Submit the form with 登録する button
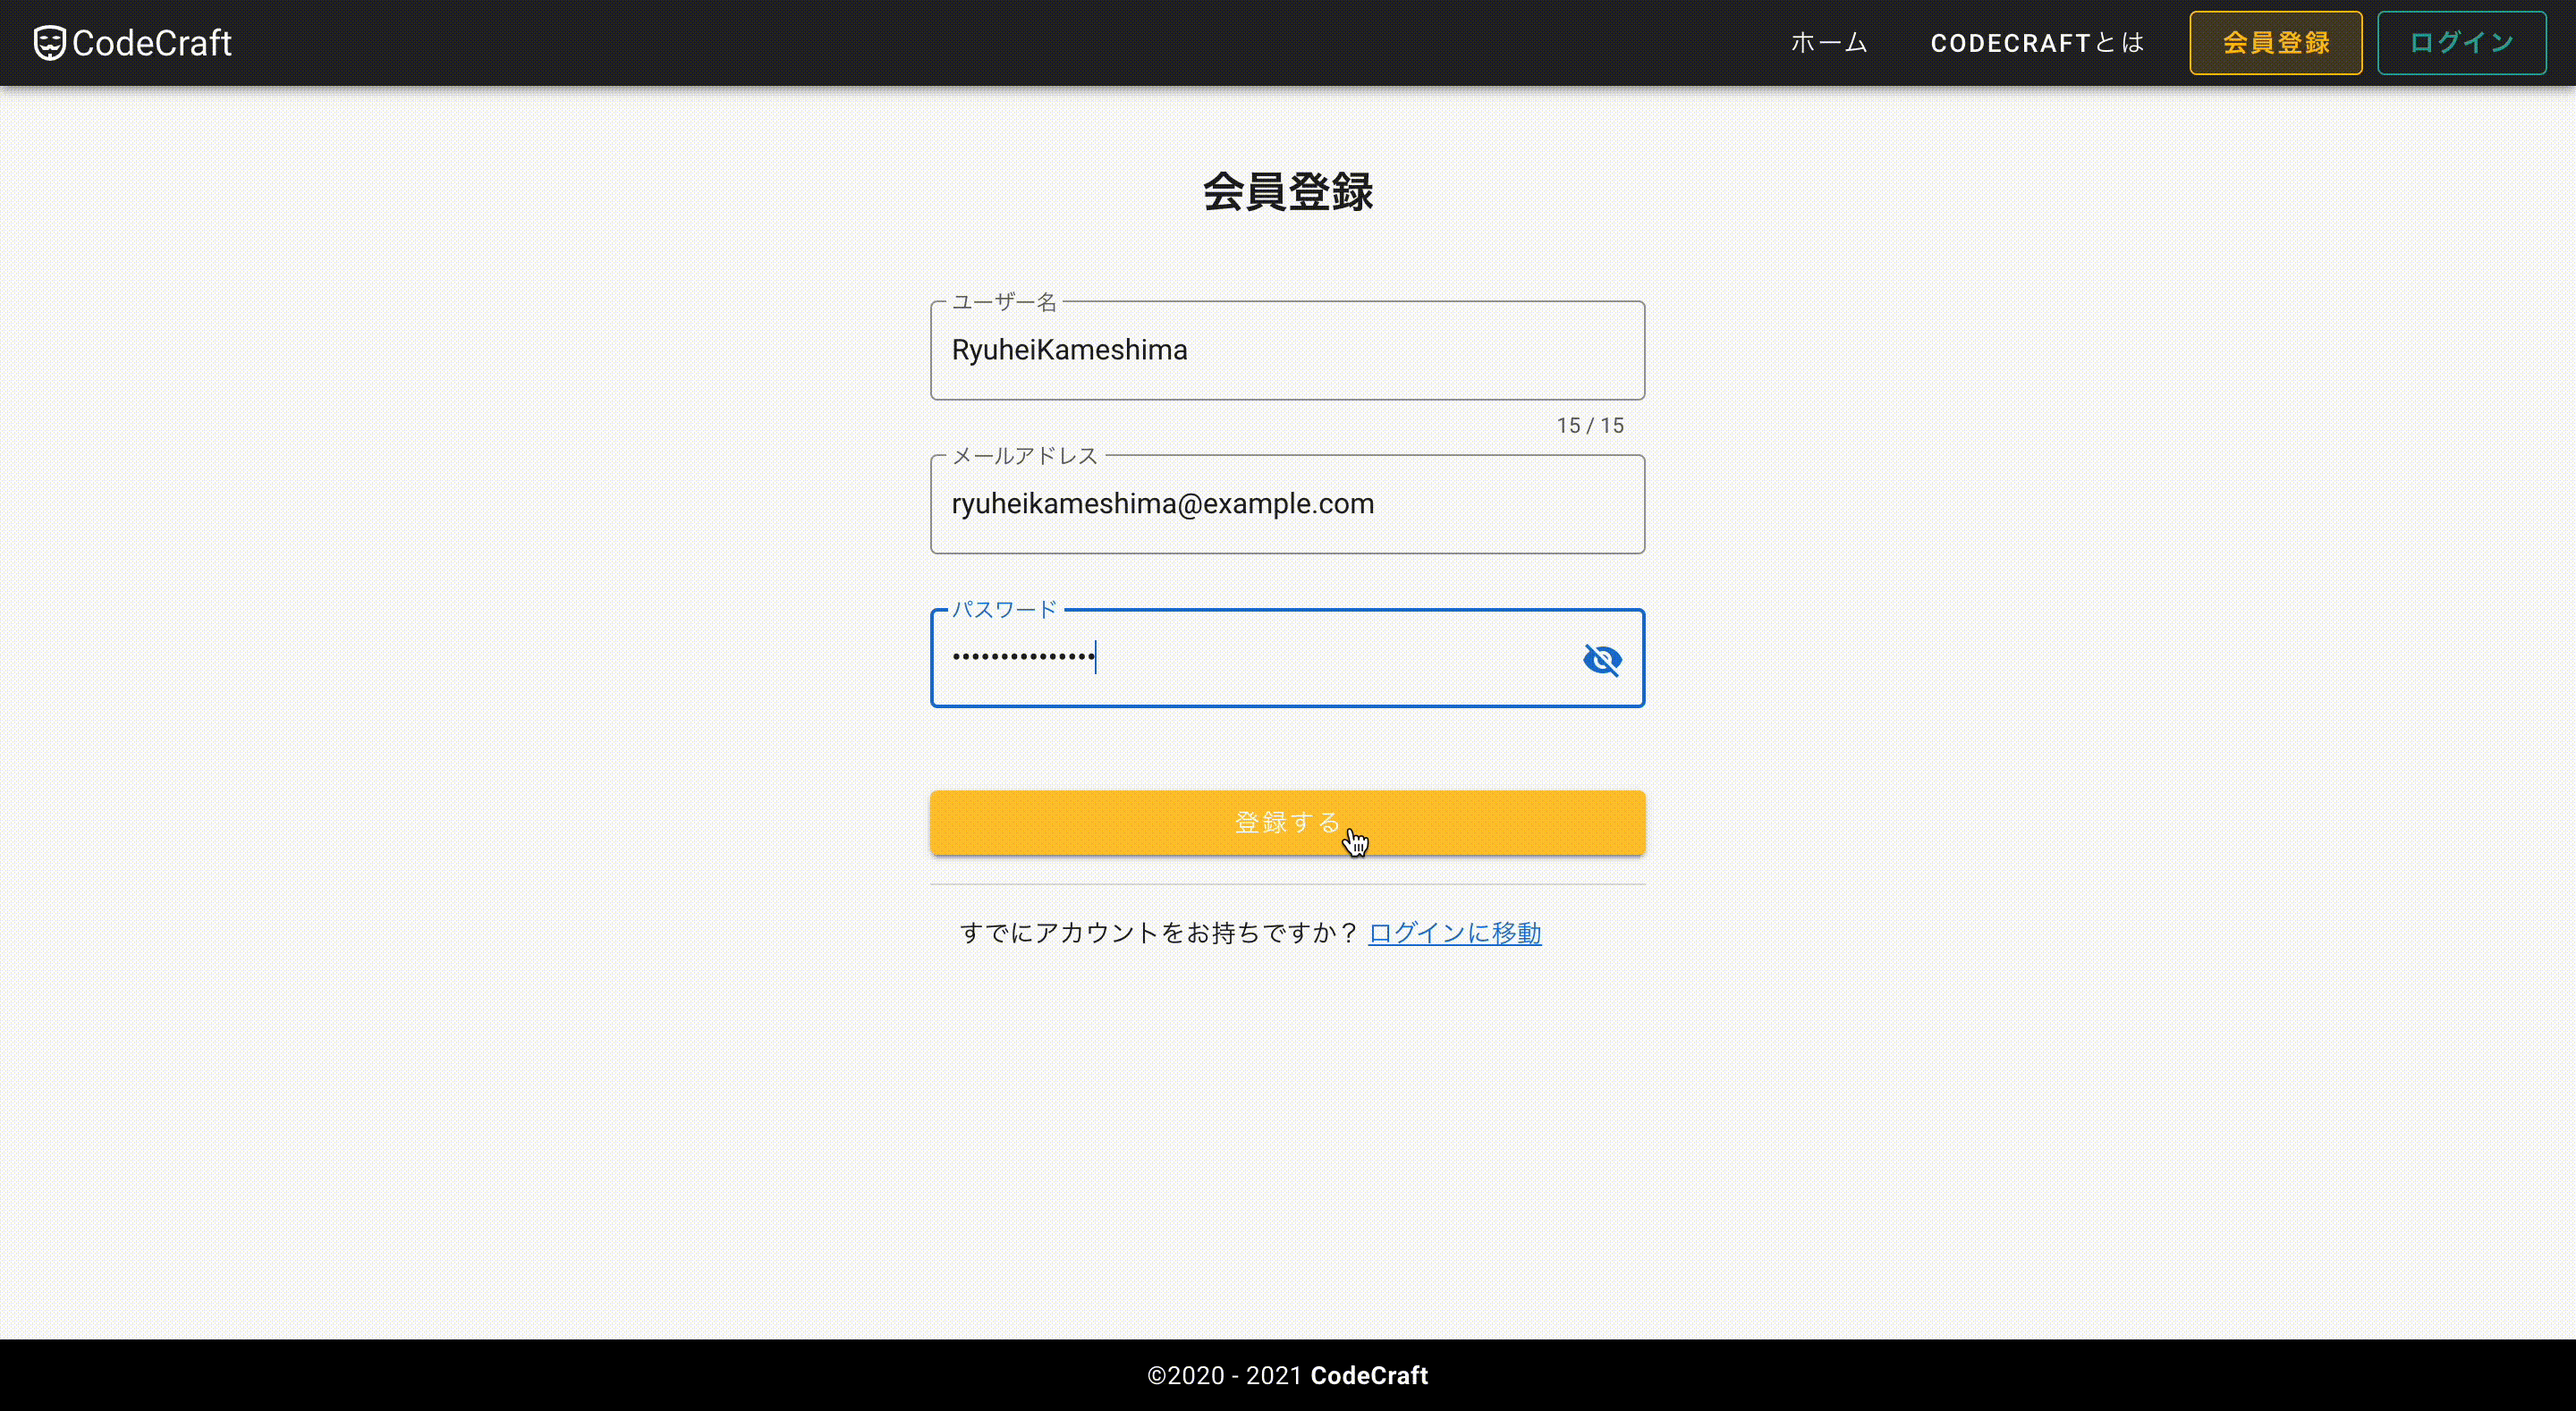Image resolution: width=2576 pixels, height=1411 pixels. click(1286, 823)
